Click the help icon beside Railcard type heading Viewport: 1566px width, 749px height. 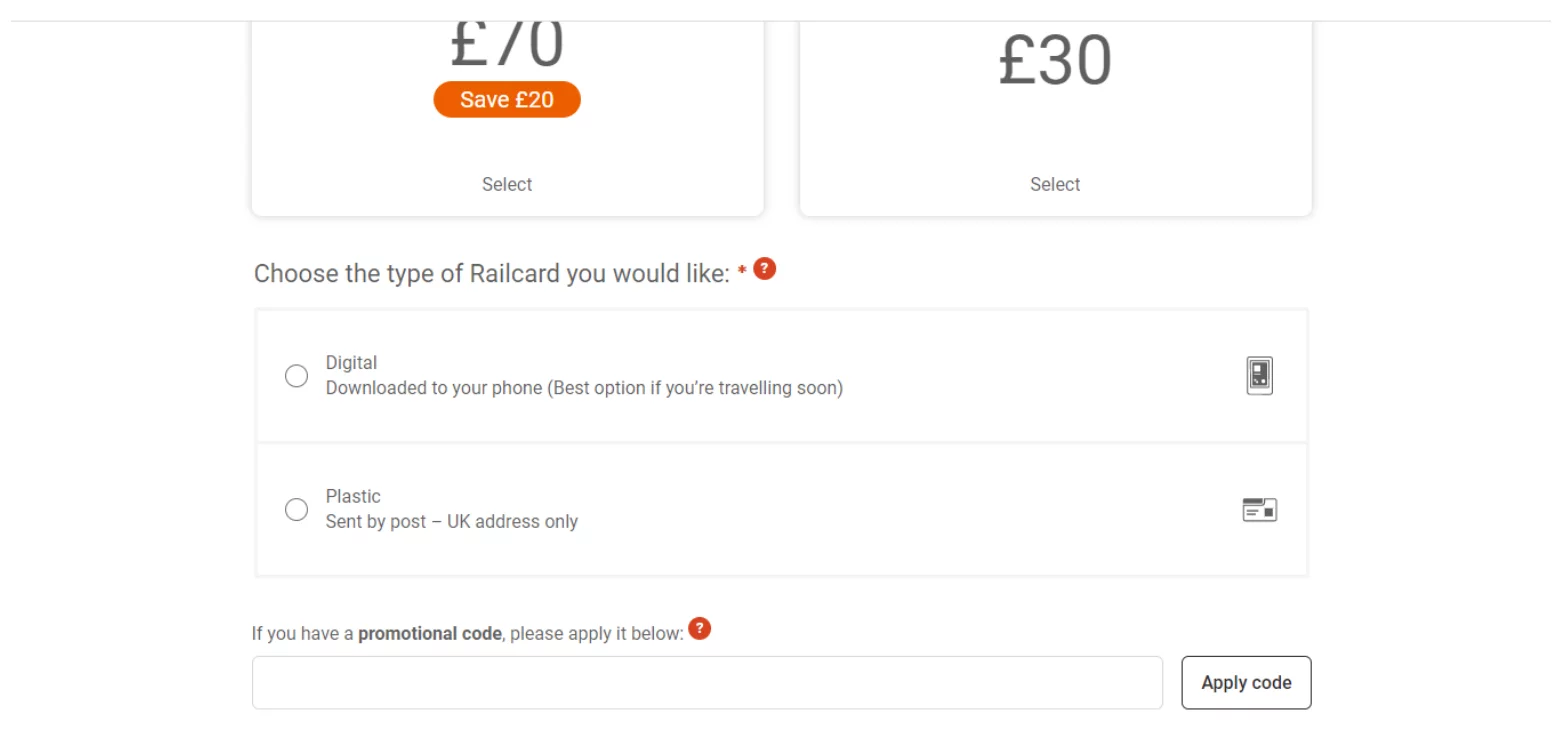(765, 269)
